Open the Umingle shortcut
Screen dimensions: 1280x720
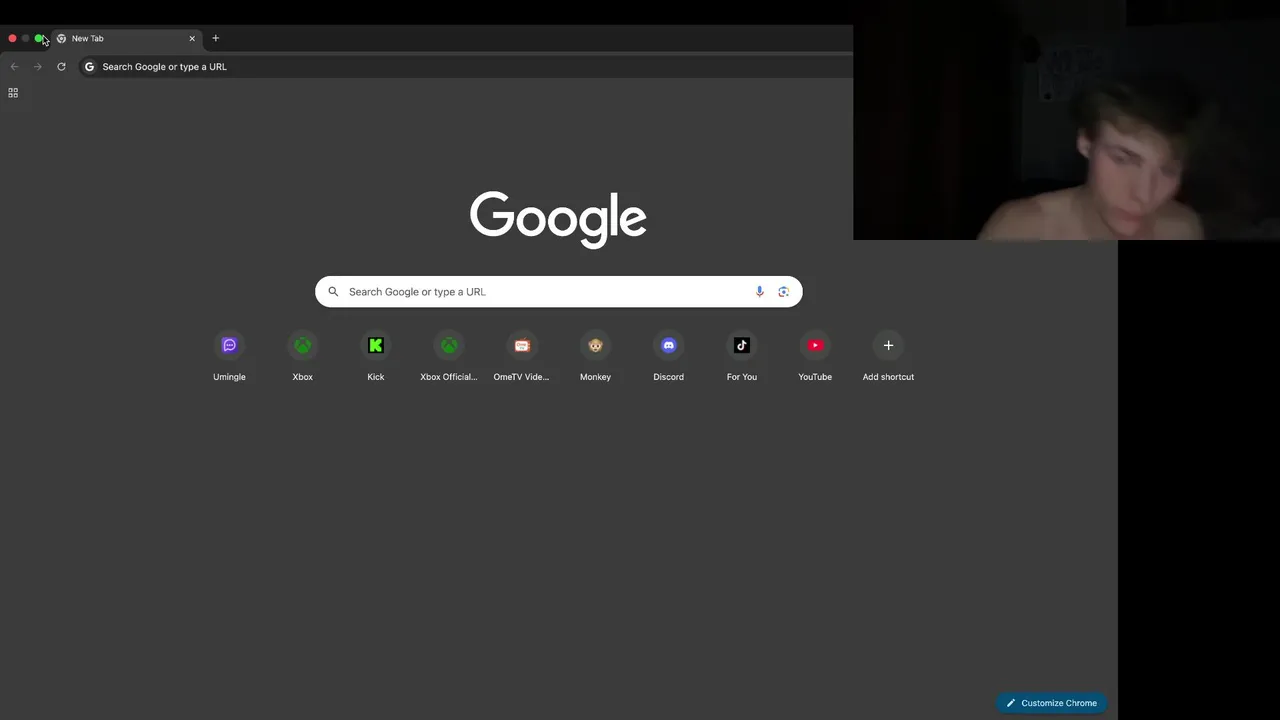[229, 357]
